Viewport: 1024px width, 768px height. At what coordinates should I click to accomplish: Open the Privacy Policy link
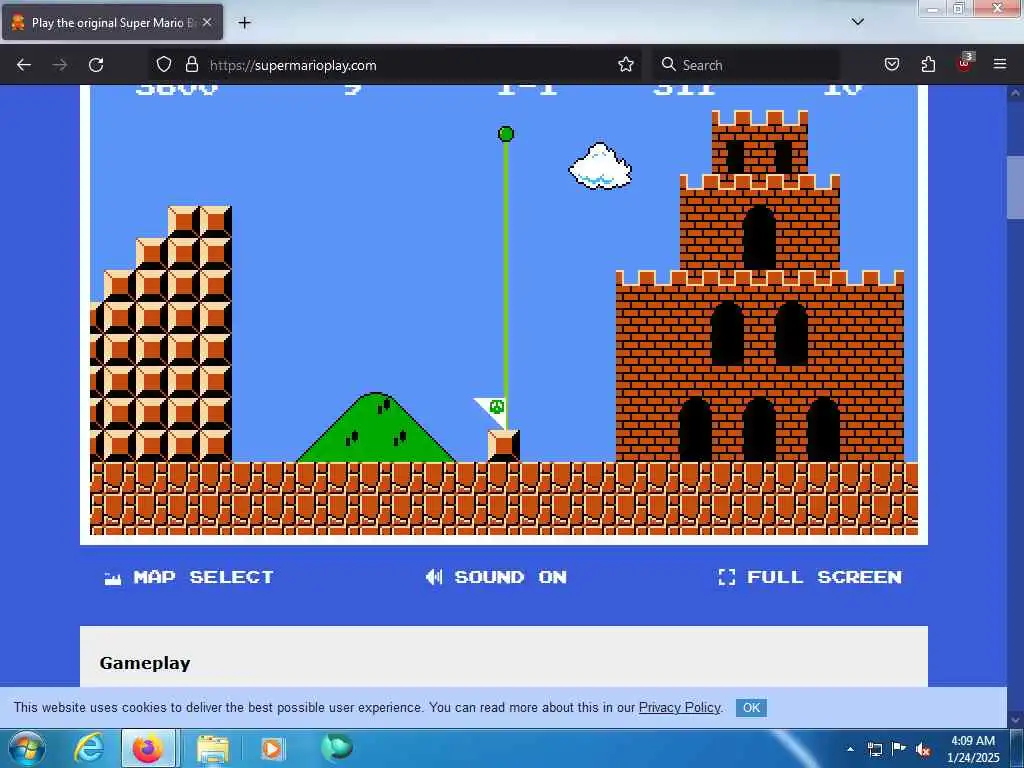679,707
